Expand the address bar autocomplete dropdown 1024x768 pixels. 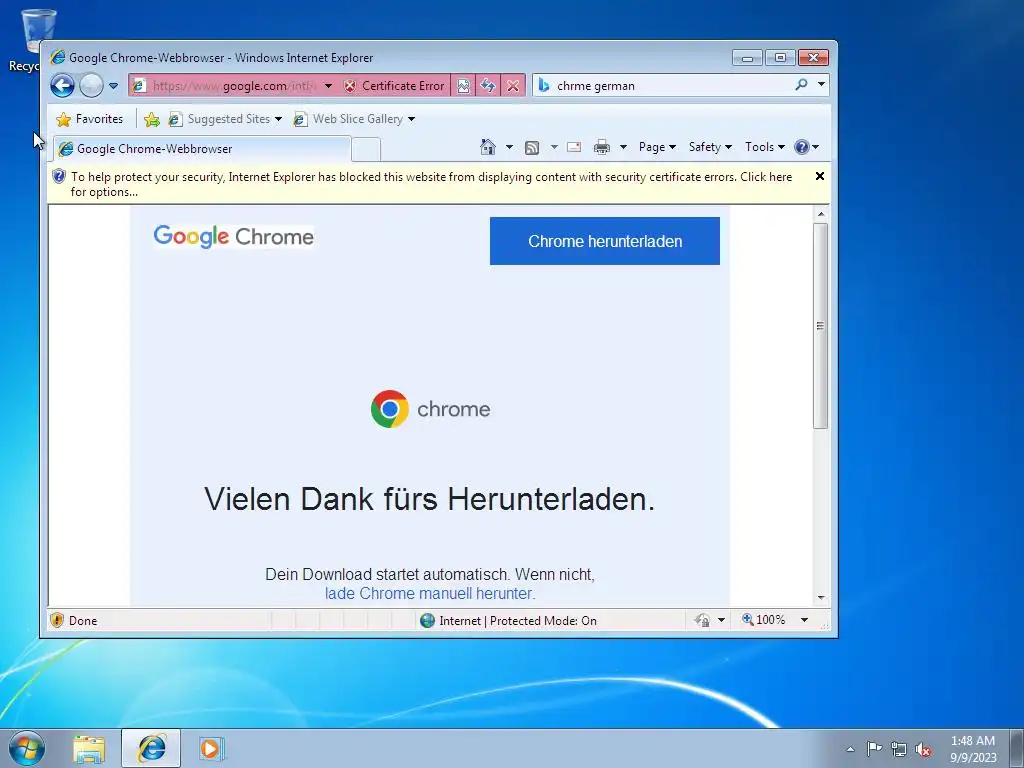click(328, 86)
